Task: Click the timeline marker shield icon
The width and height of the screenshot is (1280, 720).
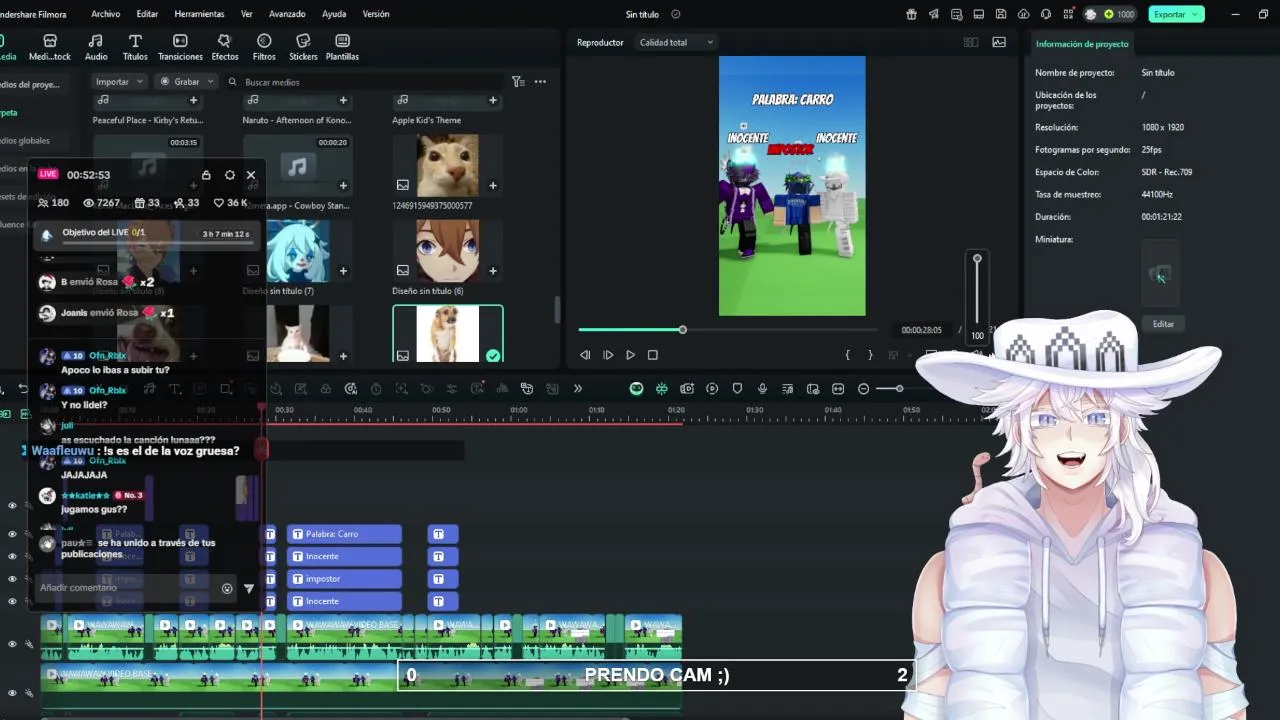Action: coord(737,389)
